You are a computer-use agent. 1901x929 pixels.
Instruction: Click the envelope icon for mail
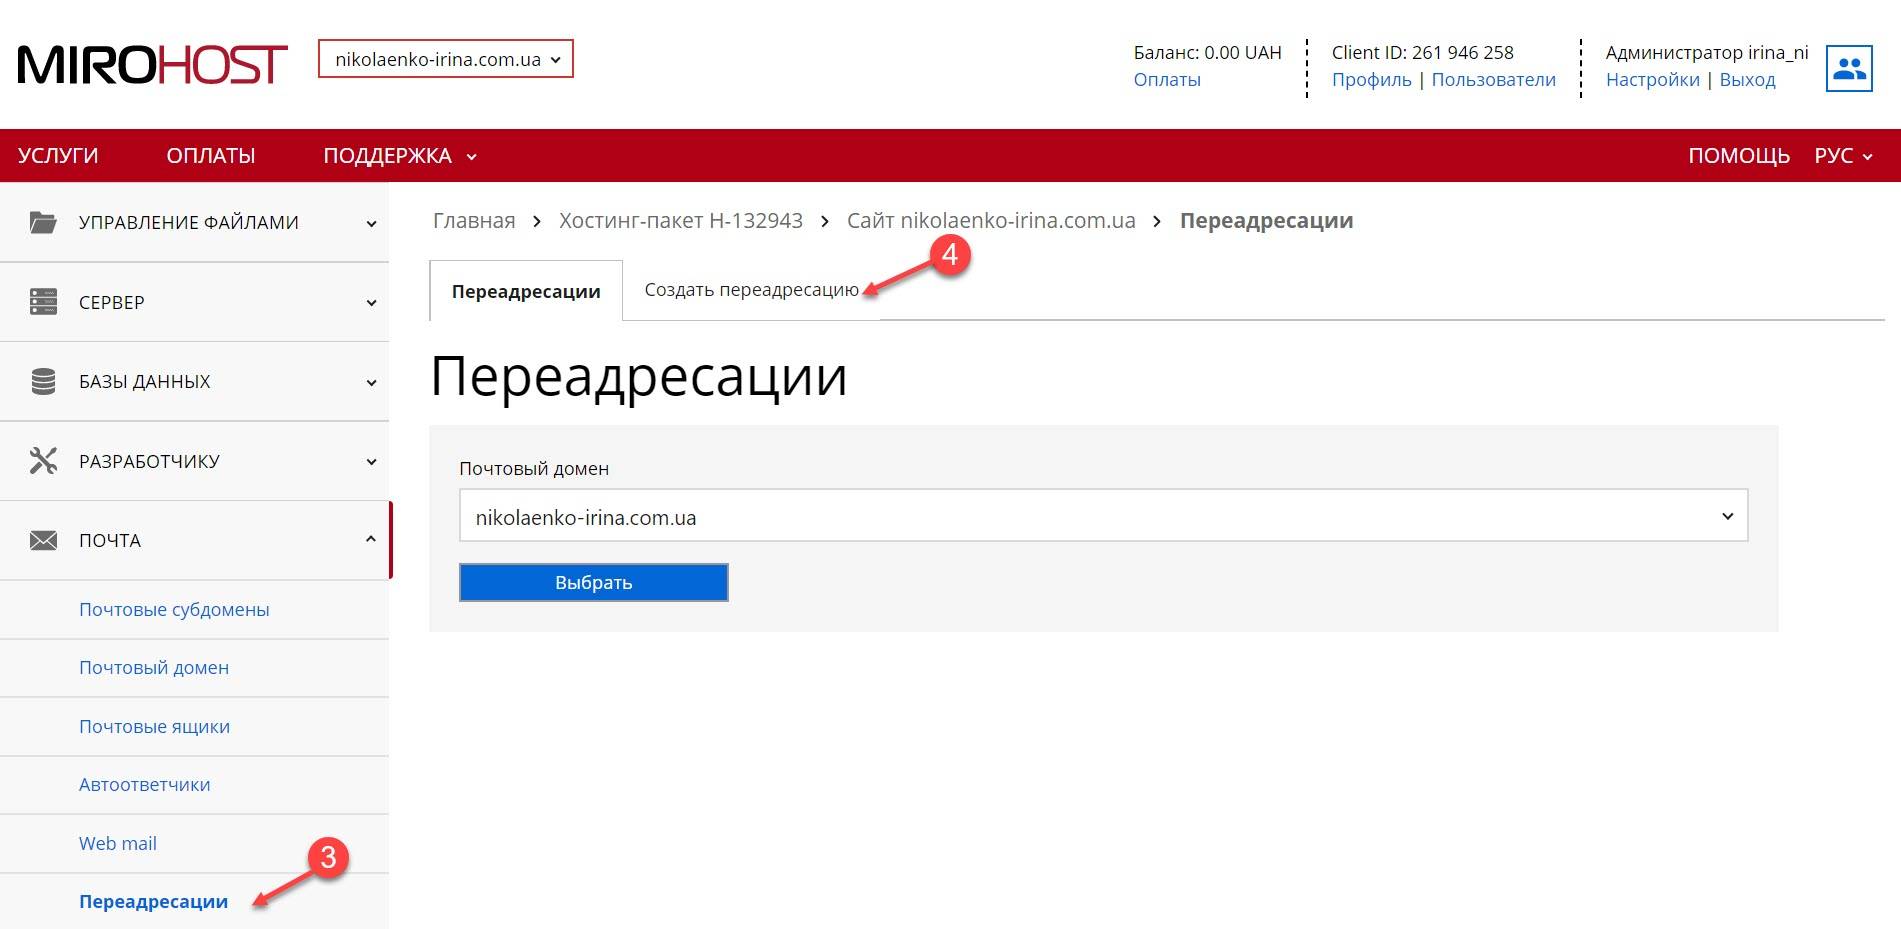(x=43, y=540)
